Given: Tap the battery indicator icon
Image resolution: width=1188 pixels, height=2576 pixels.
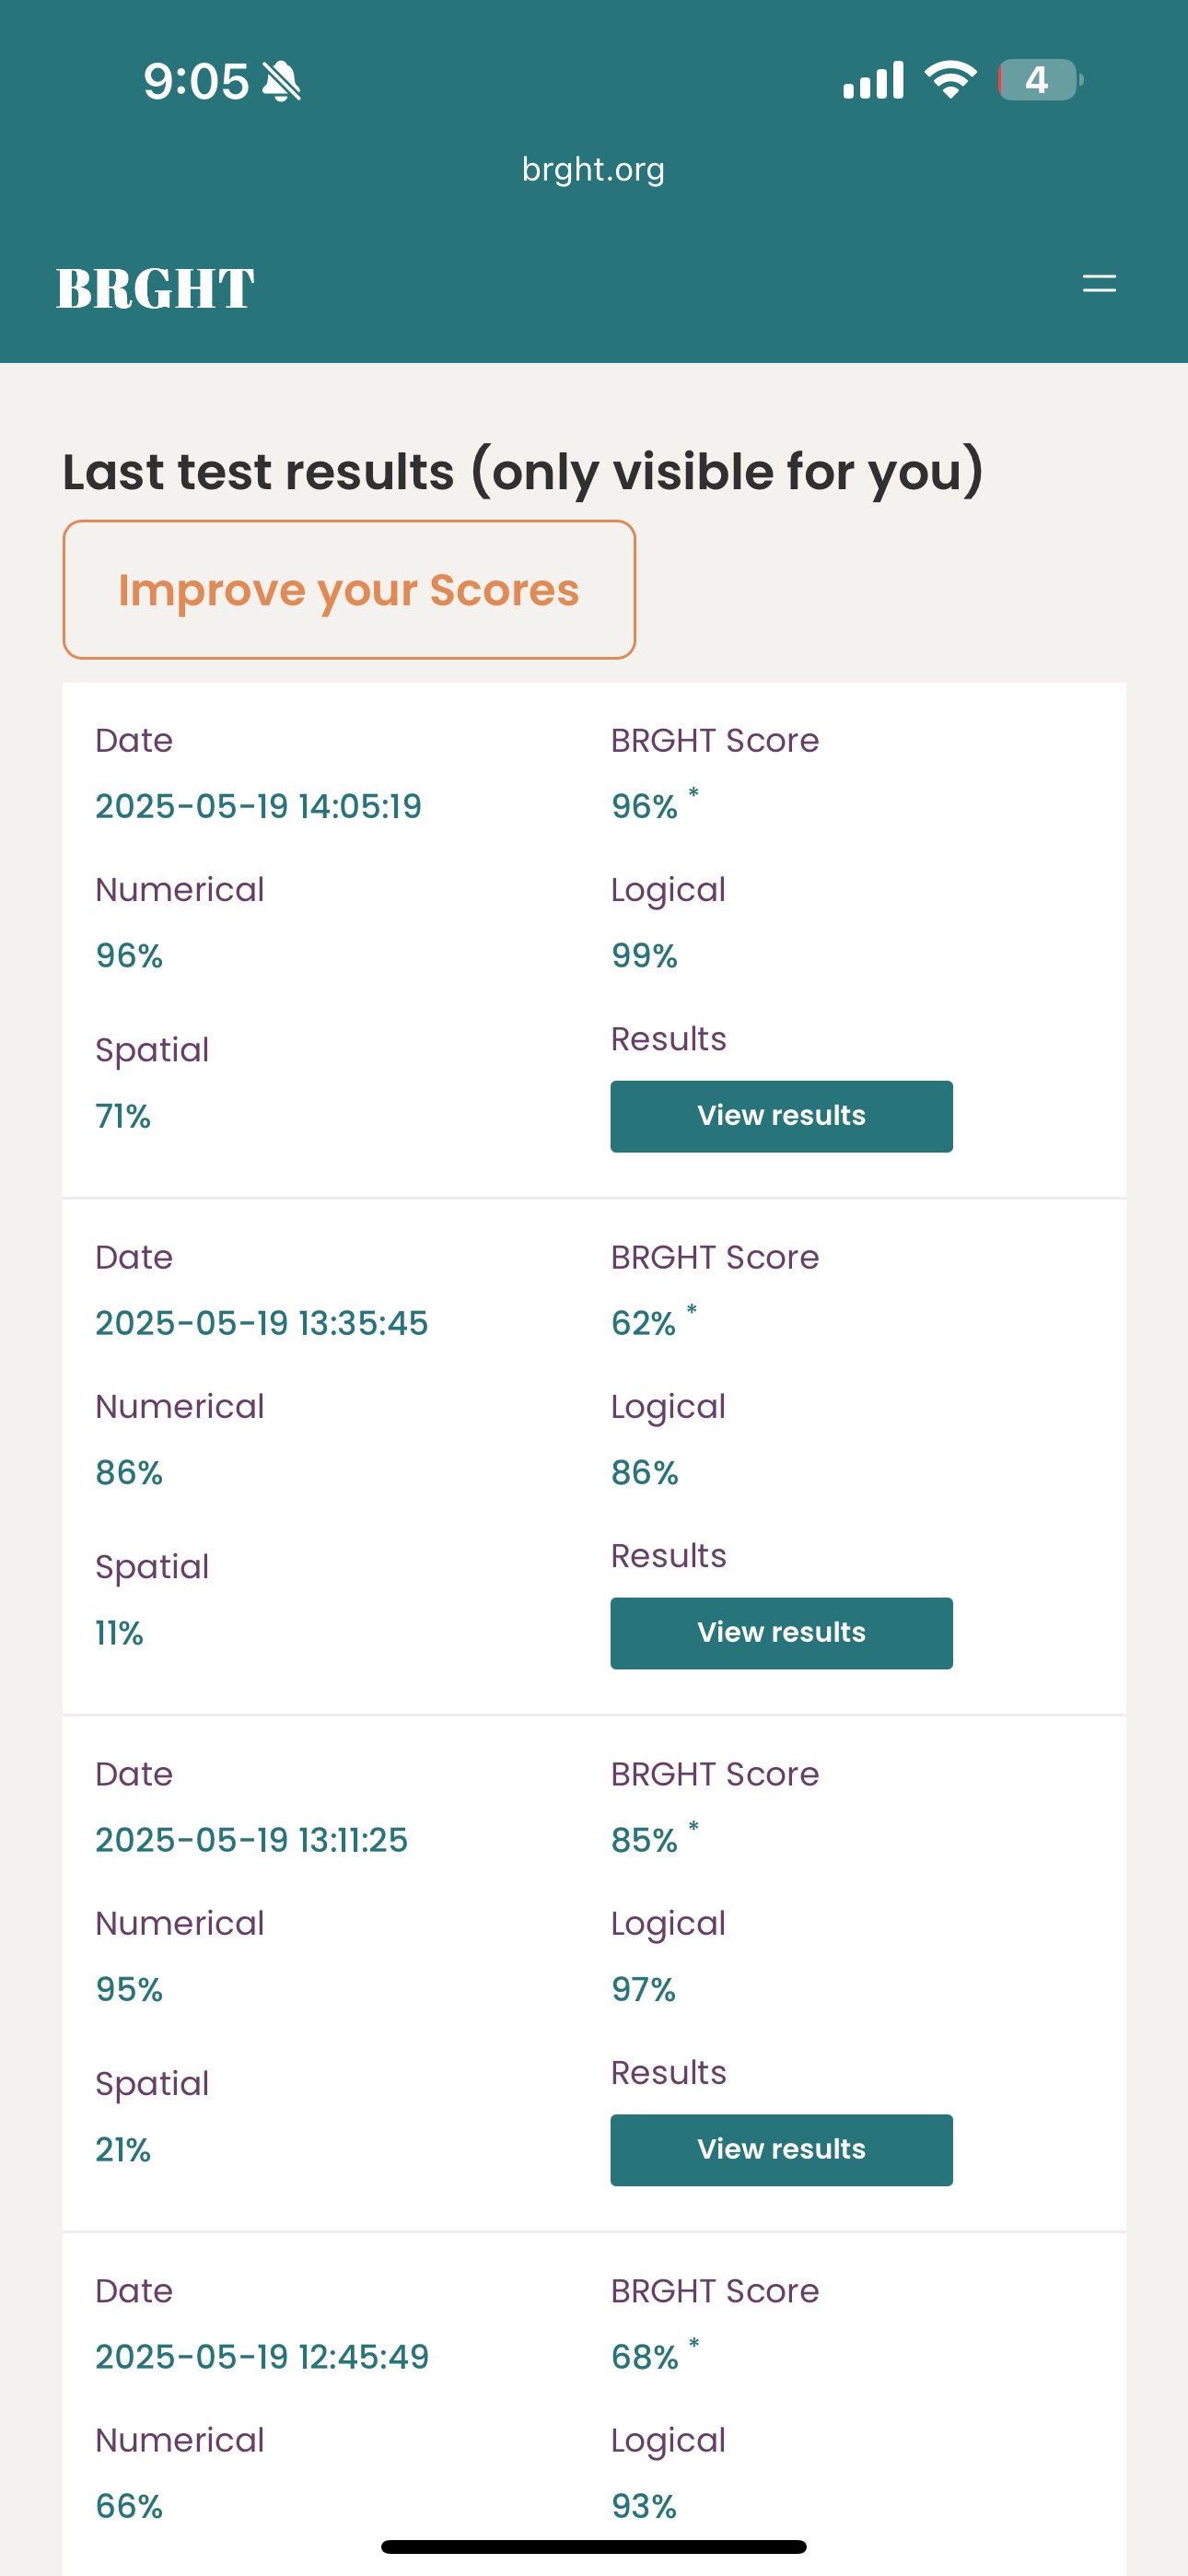Looking at the screenshot, I should (1040, 80).
